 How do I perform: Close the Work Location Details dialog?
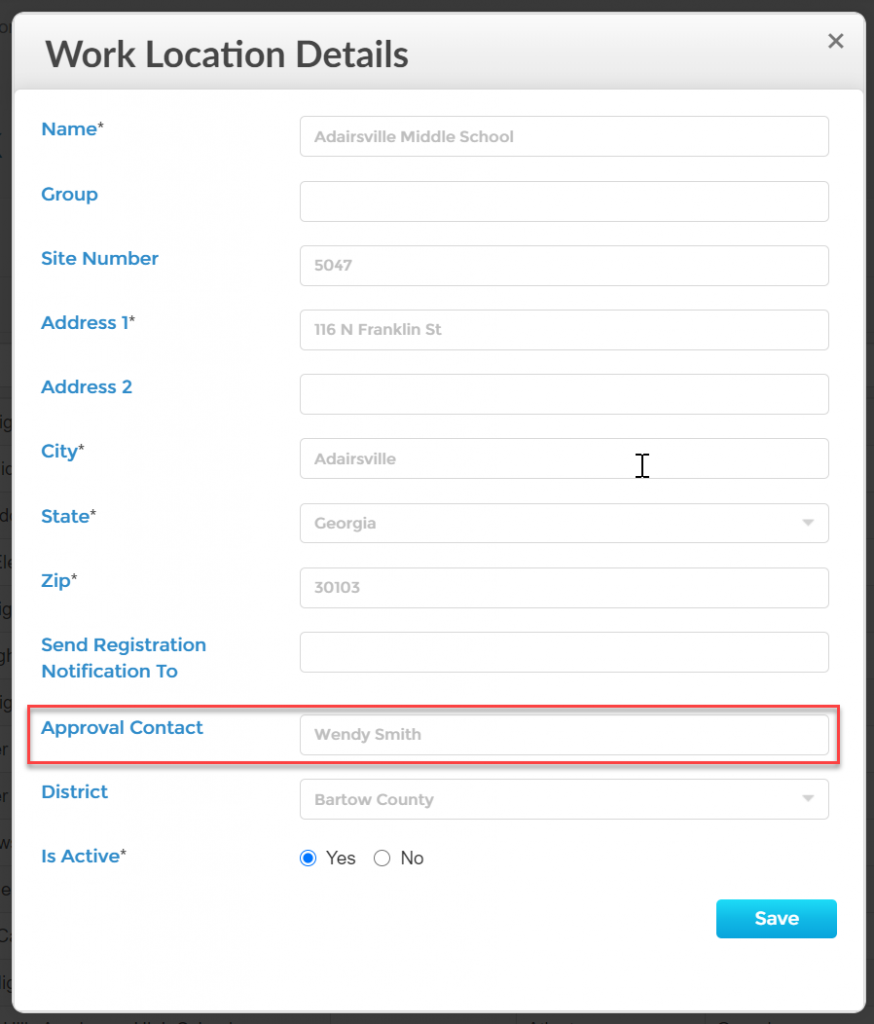[836, 41]
